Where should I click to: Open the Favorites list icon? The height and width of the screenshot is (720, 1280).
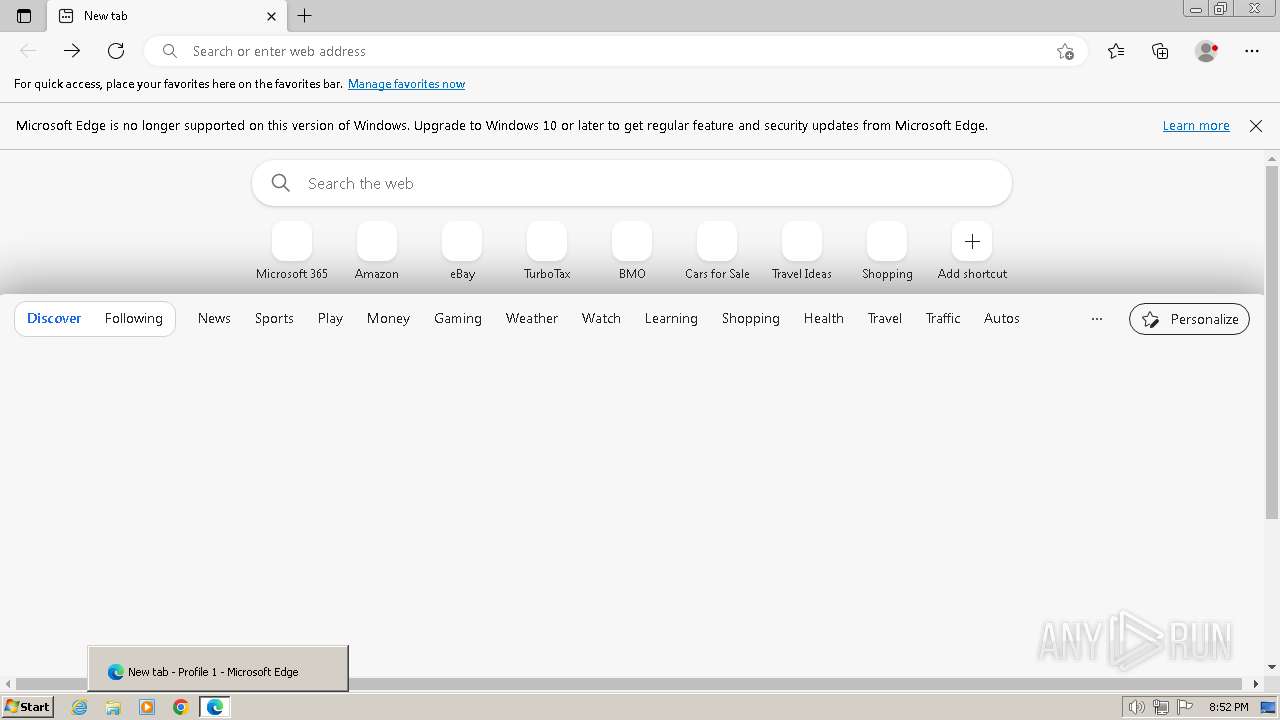click(x=1116, y=51)
